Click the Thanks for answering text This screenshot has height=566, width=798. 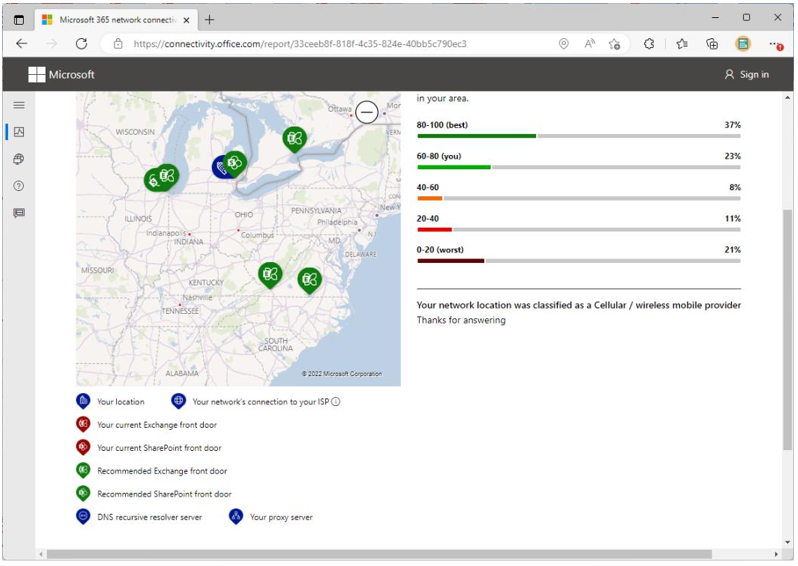pyautogui.click(x=461, y=320)
